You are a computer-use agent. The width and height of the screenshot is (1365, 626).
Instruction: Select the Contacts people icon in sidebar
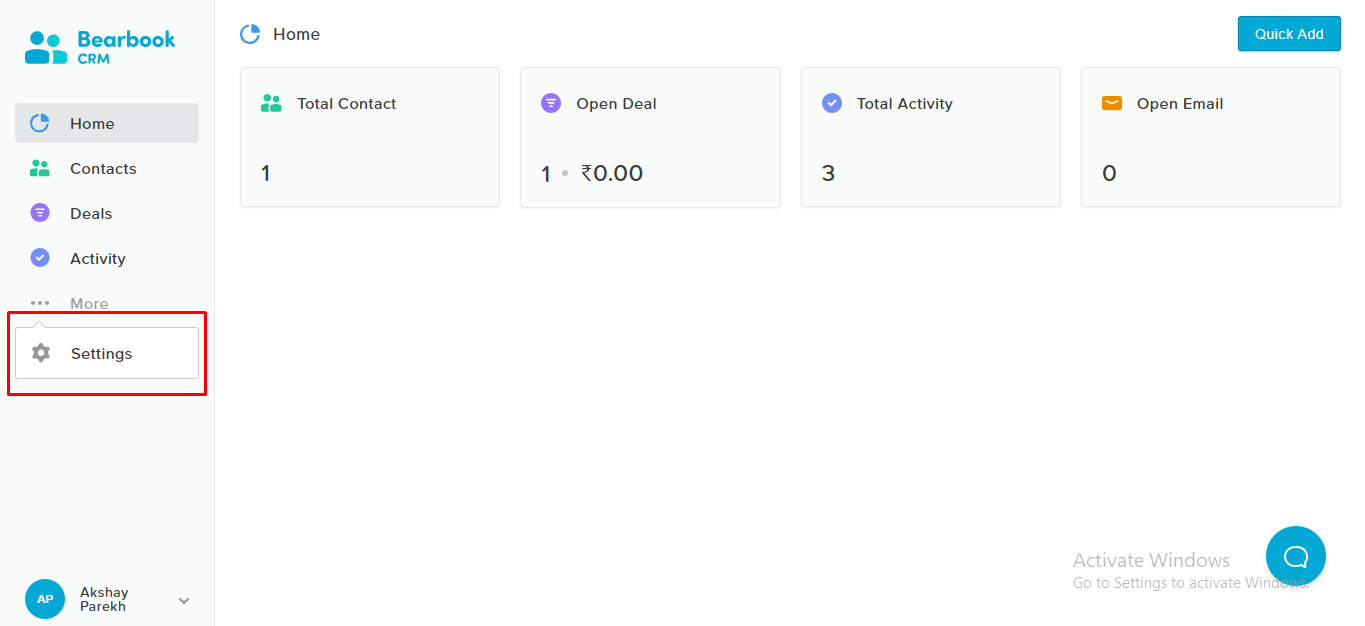(40, 168)
